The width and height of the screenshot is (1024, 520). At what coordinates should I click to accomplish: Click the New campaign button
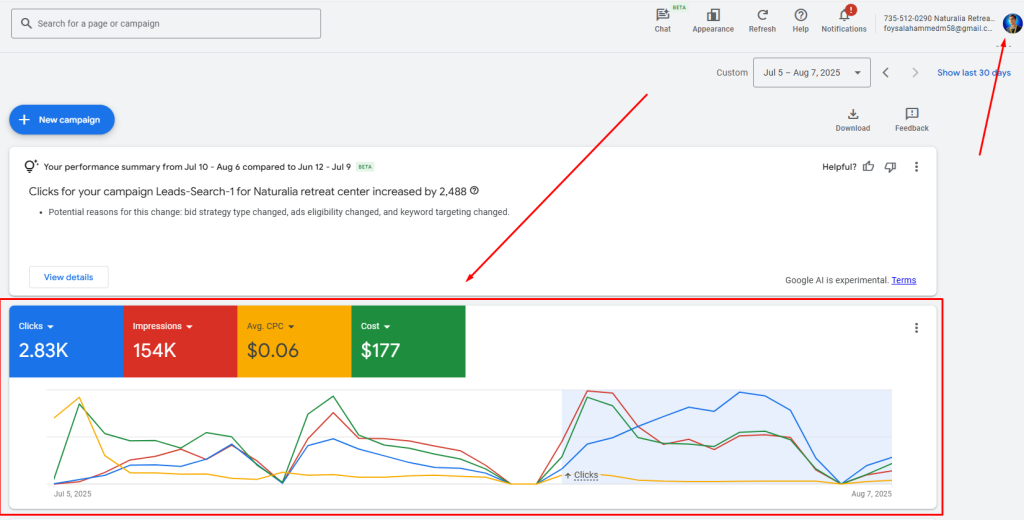(62, 120)
